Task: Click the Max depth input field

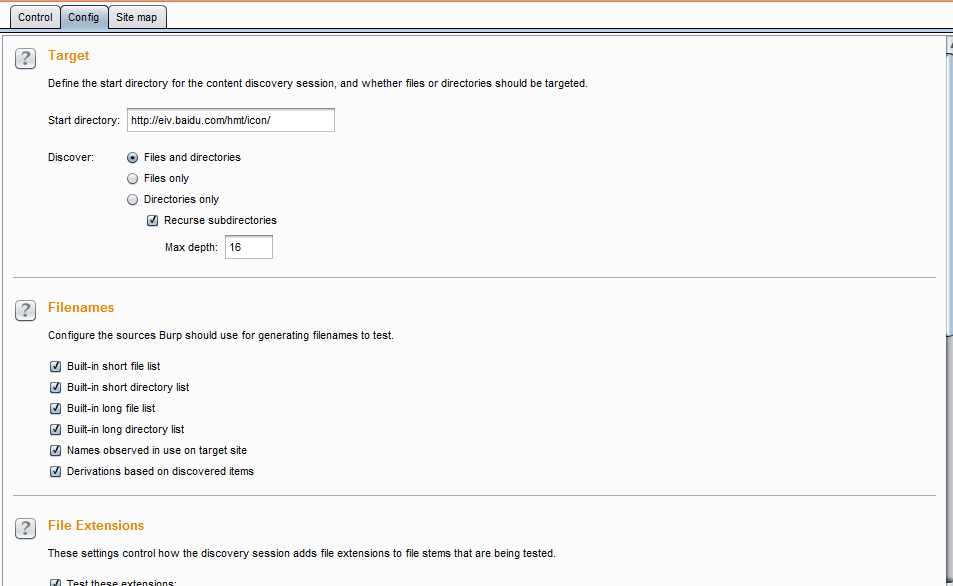Action: (x=249, y=247)
